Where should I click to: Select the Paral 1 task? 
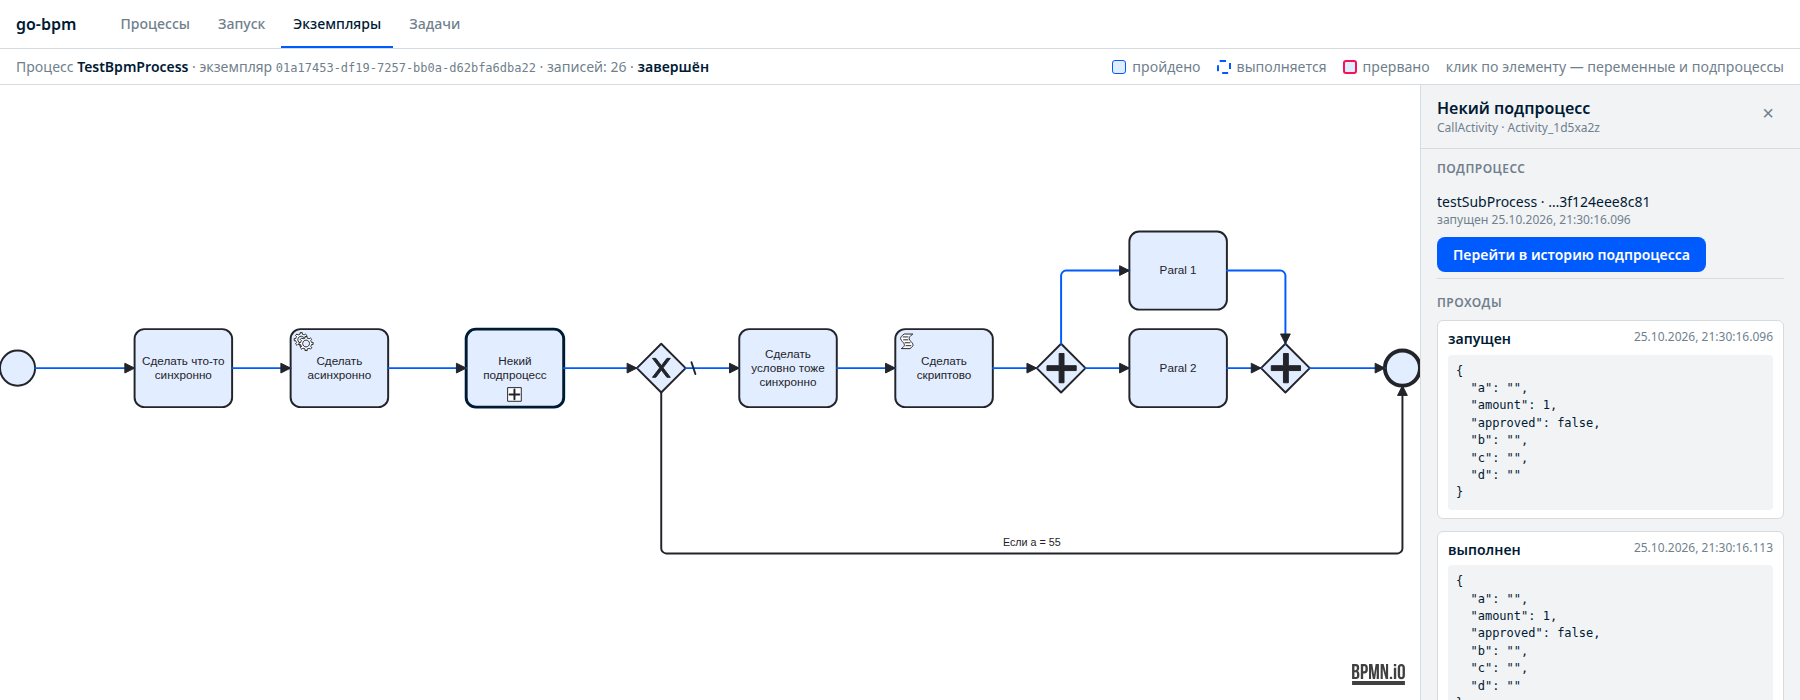1178,270
